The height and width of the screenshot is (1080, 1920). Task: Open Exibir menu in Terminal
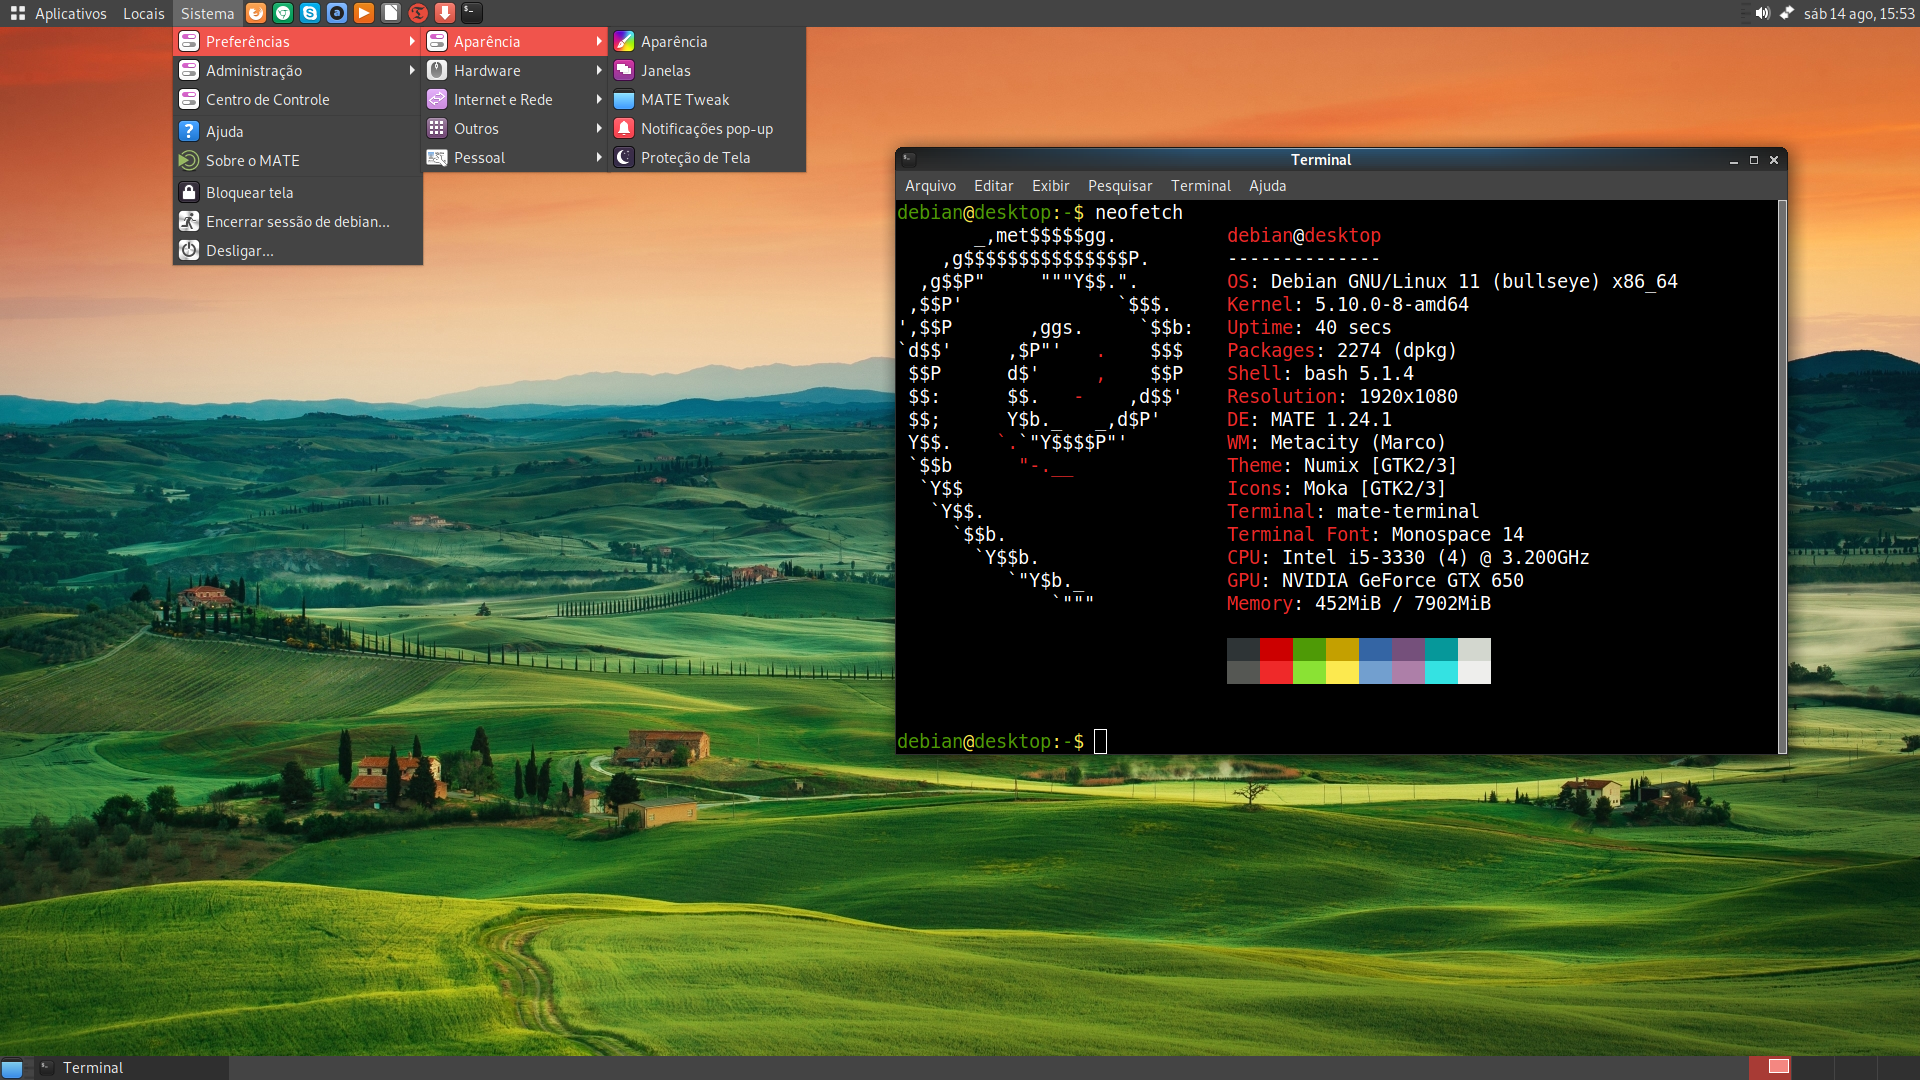pos(1050,186)
